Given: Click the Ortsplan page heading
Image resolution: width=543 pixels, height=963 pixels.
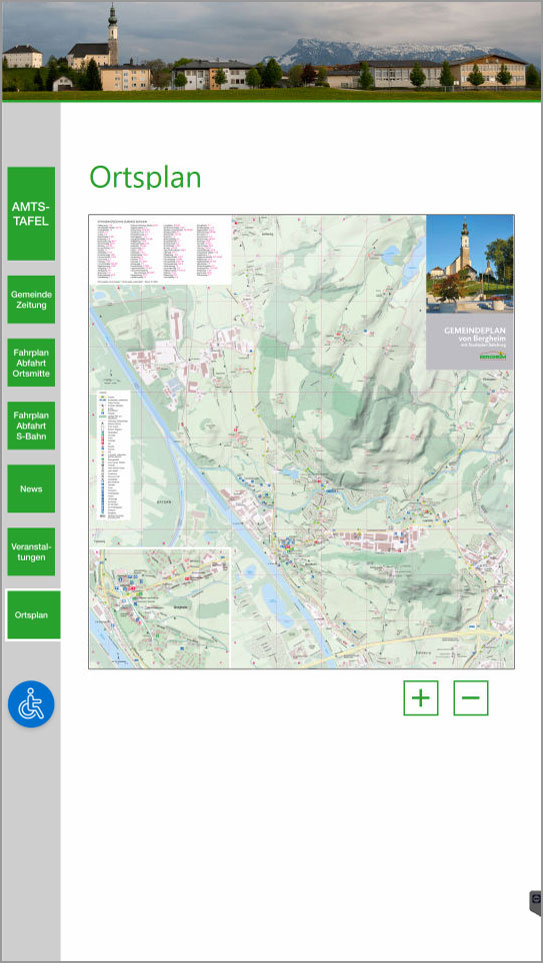Looking at the screenshot, I should [x=146, y=177].
